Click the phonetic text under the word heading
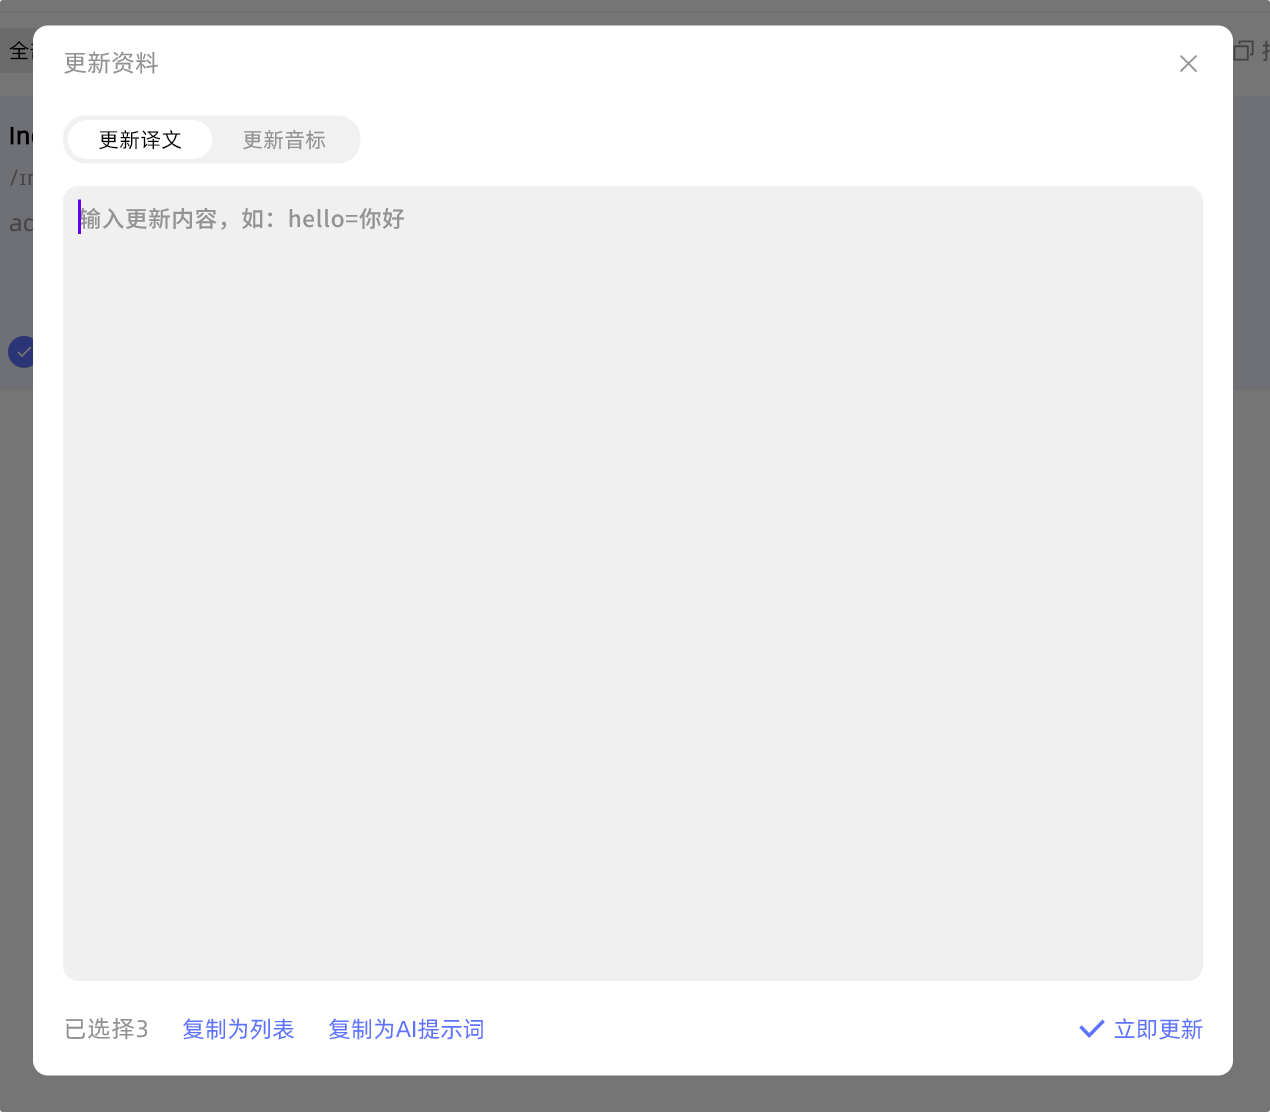 tap(20, 178)
